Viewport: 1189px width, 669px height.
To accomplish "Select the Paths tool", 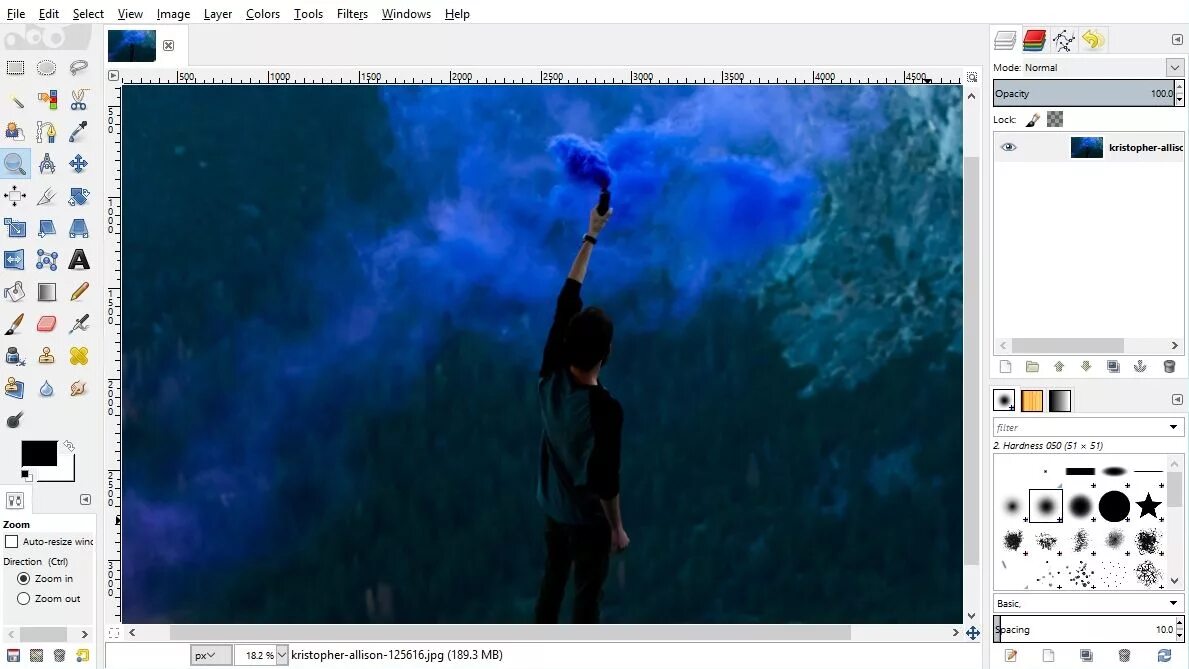I will pos(46,132).
